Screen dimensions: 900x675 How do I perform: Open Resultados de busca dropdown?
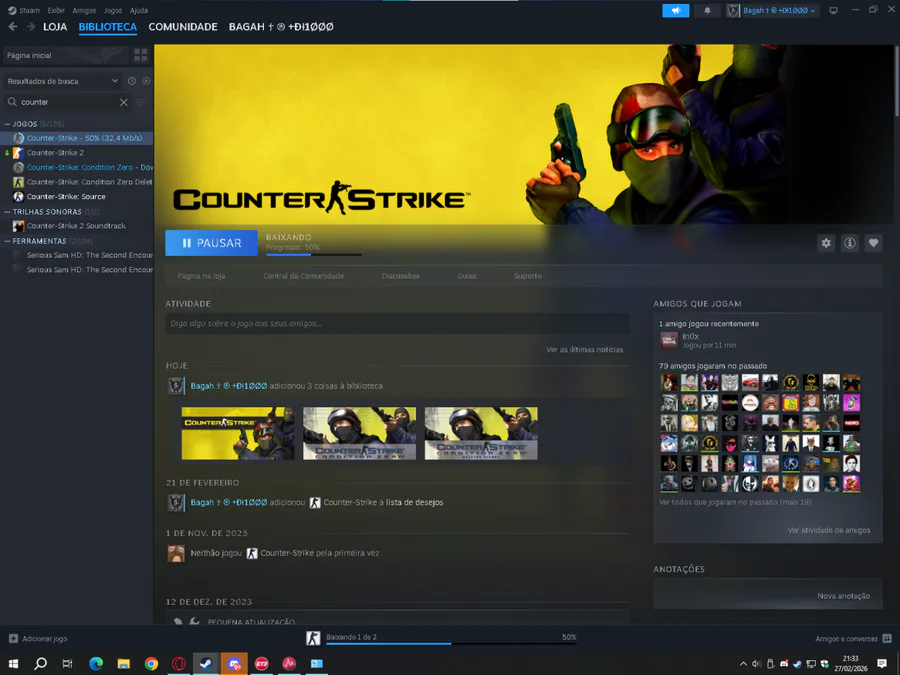62,81
